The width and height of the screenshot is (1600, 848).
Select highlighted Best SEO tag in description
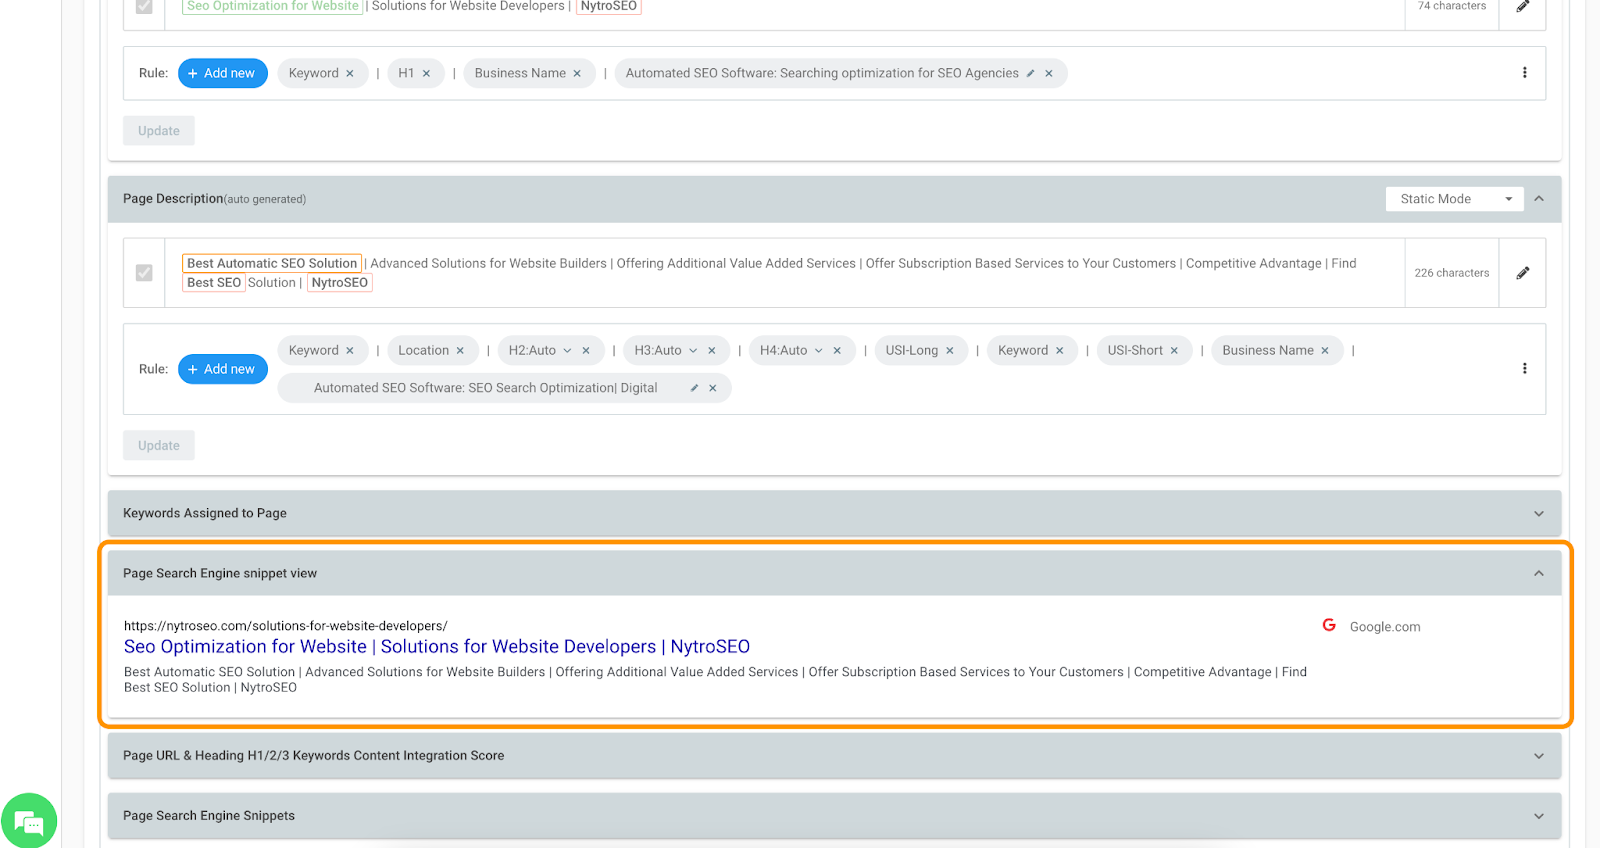(214, 283)
